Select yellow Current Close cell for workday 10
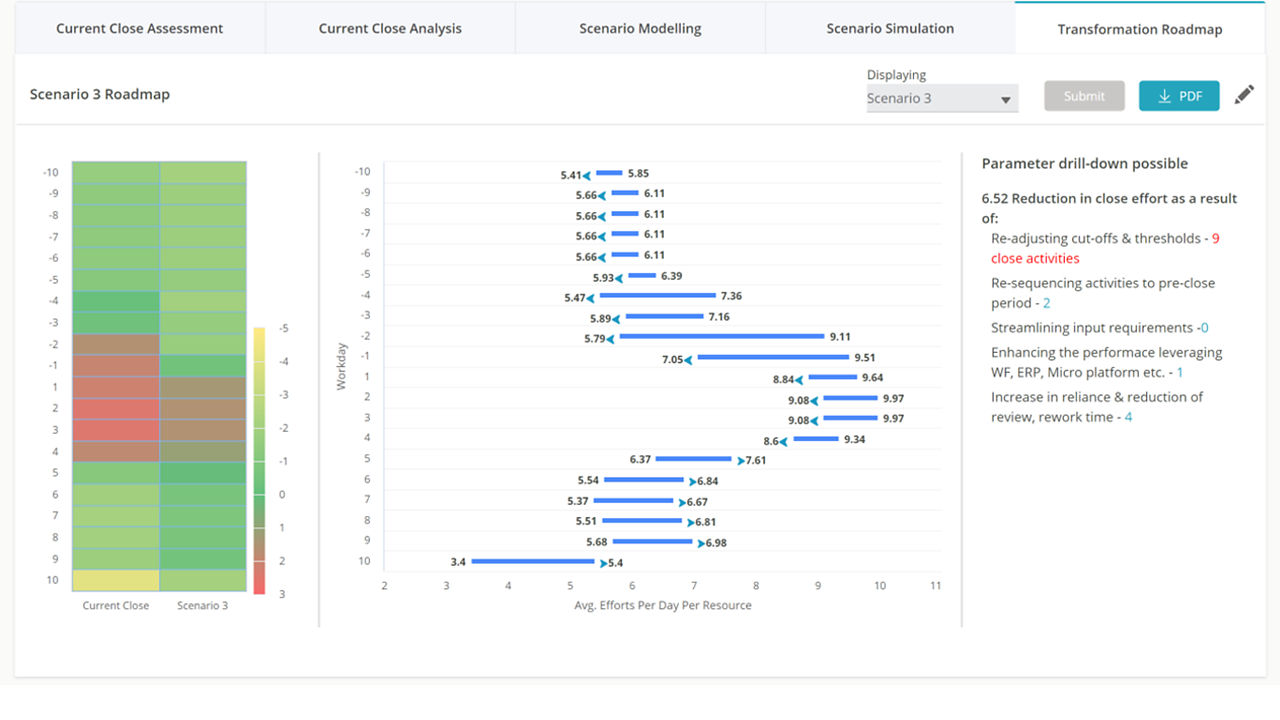The width and height of the screenshot is (1280, 720). (x=116, y=581)
